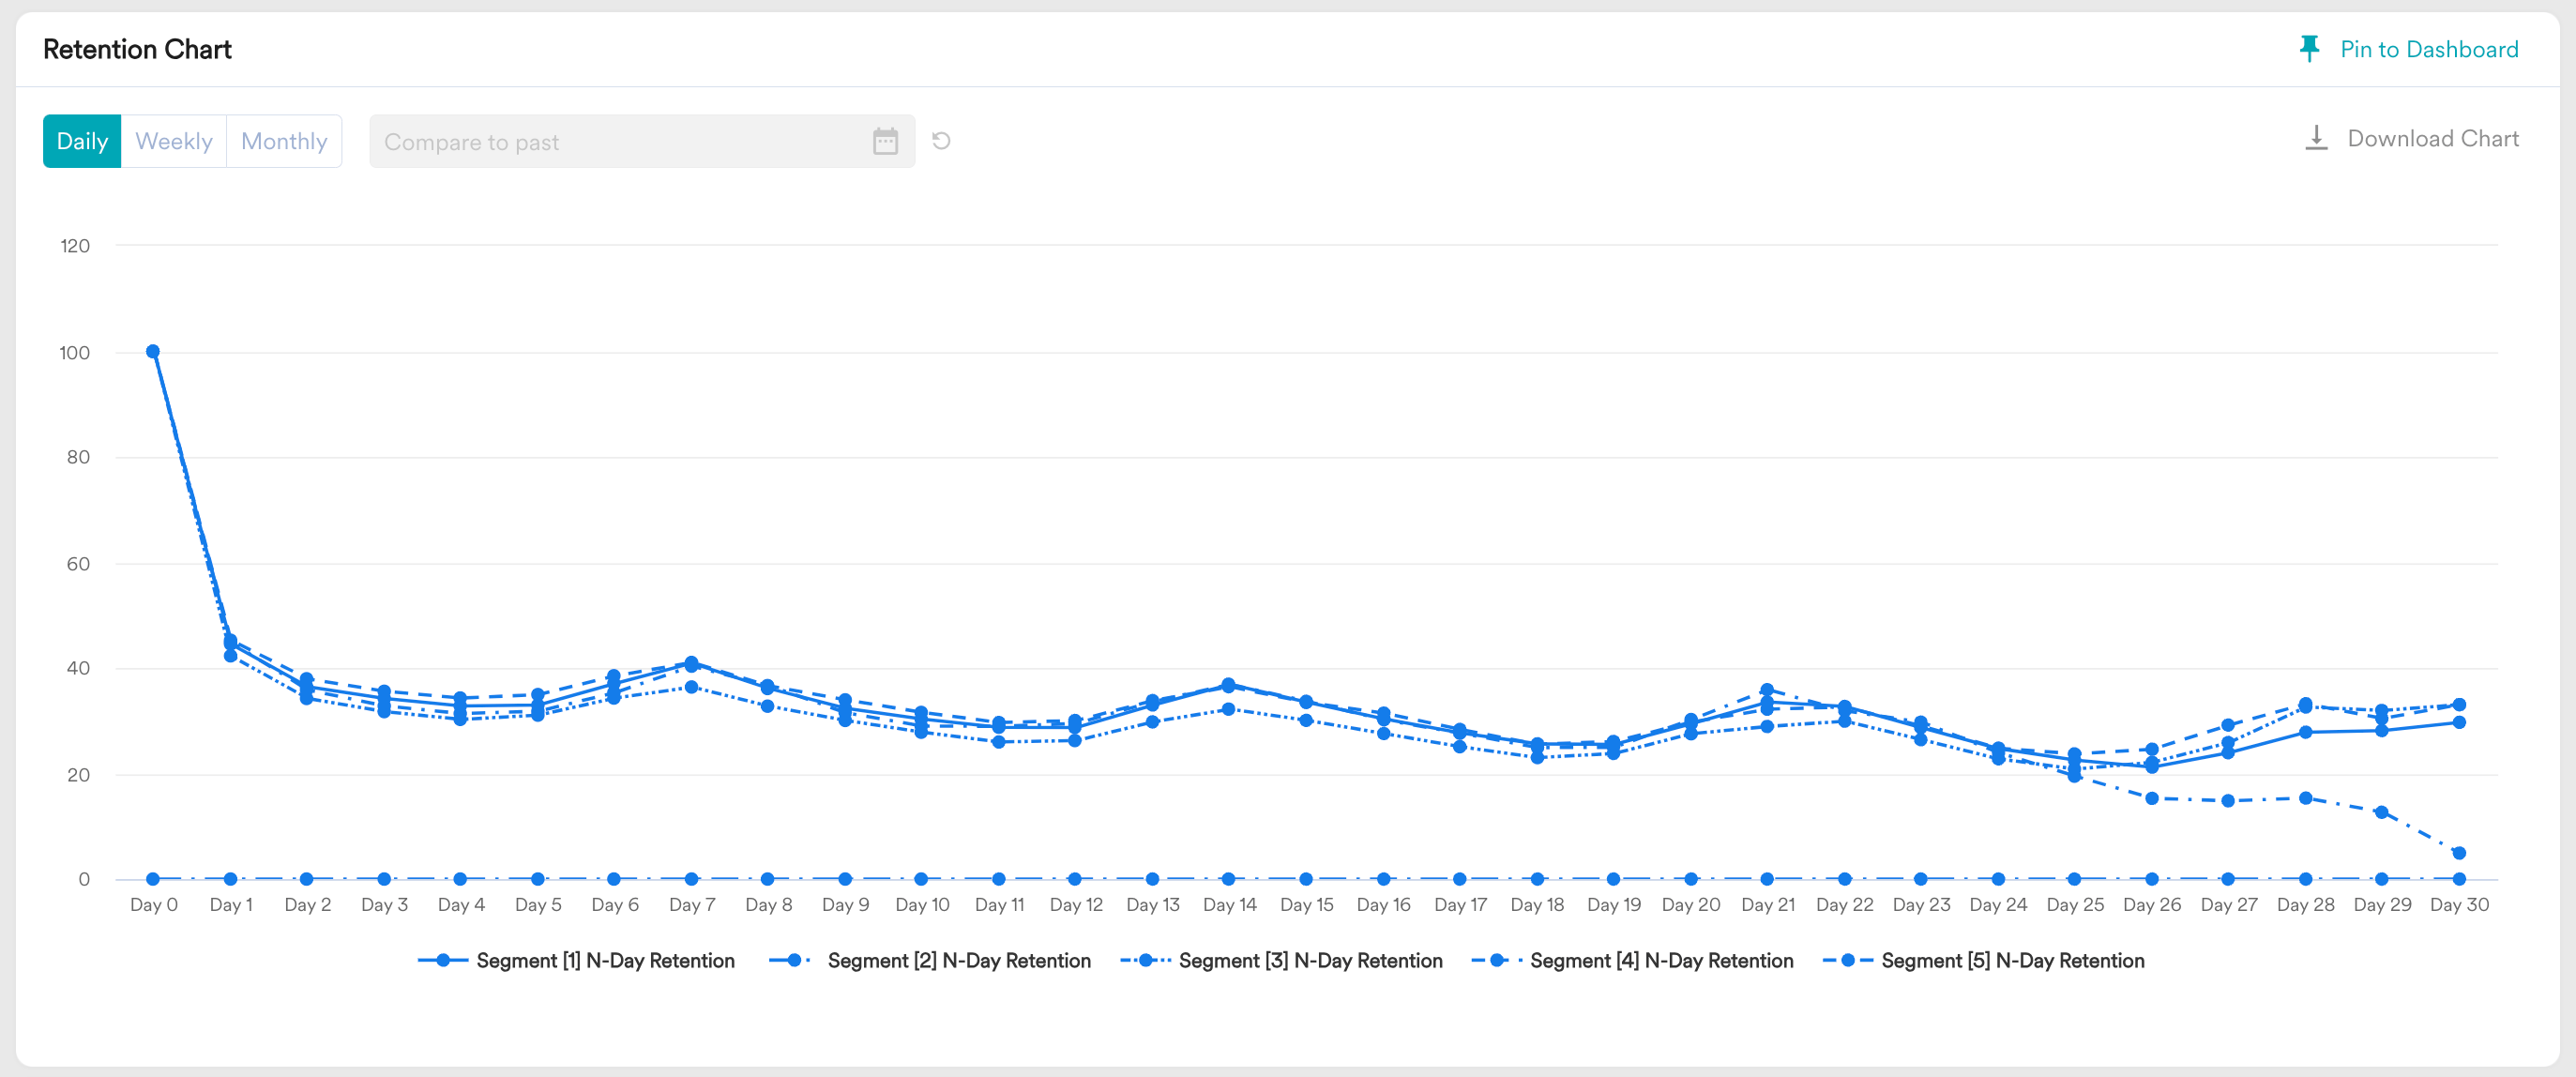Click the Segment [4] legend line marker
Image resolution: width=2576 pixels, height=1077 pixels.
coord(1497,960)
